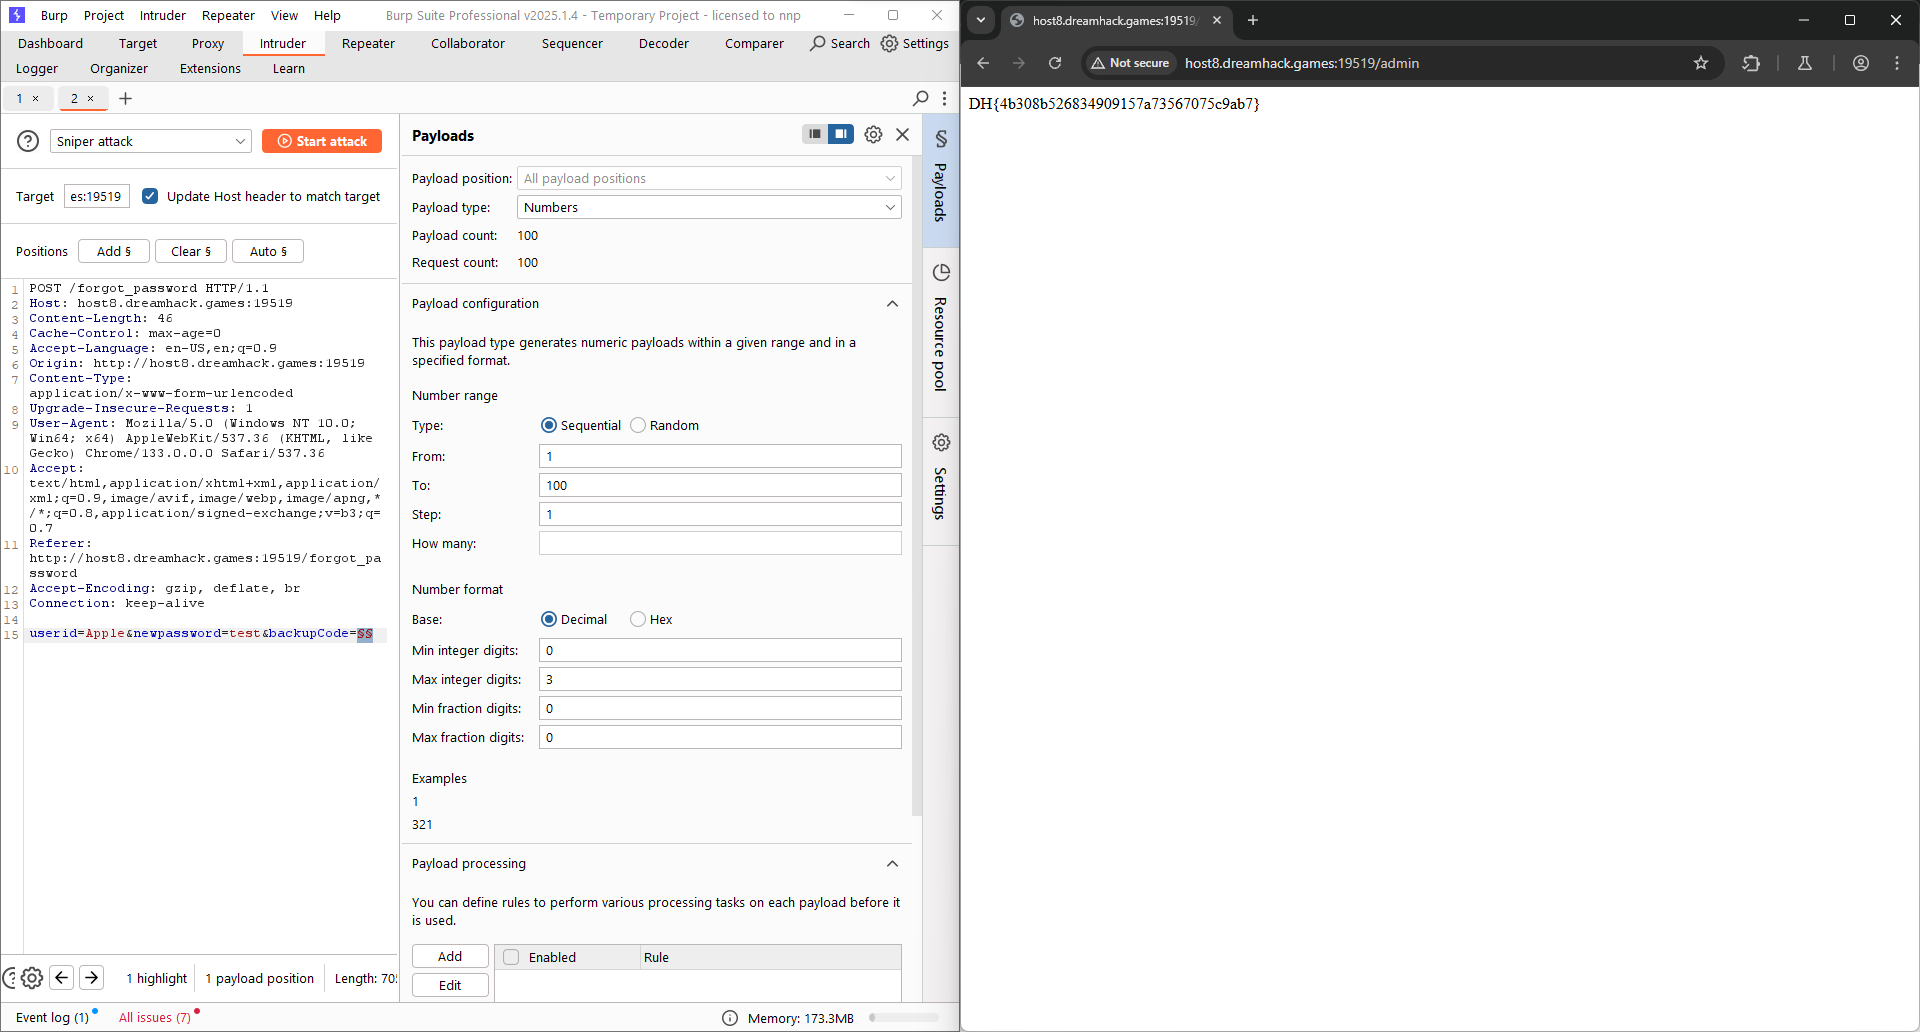The image size is (1920, 1032).
Task: Click browser back arrow
Action: [983, 63]
